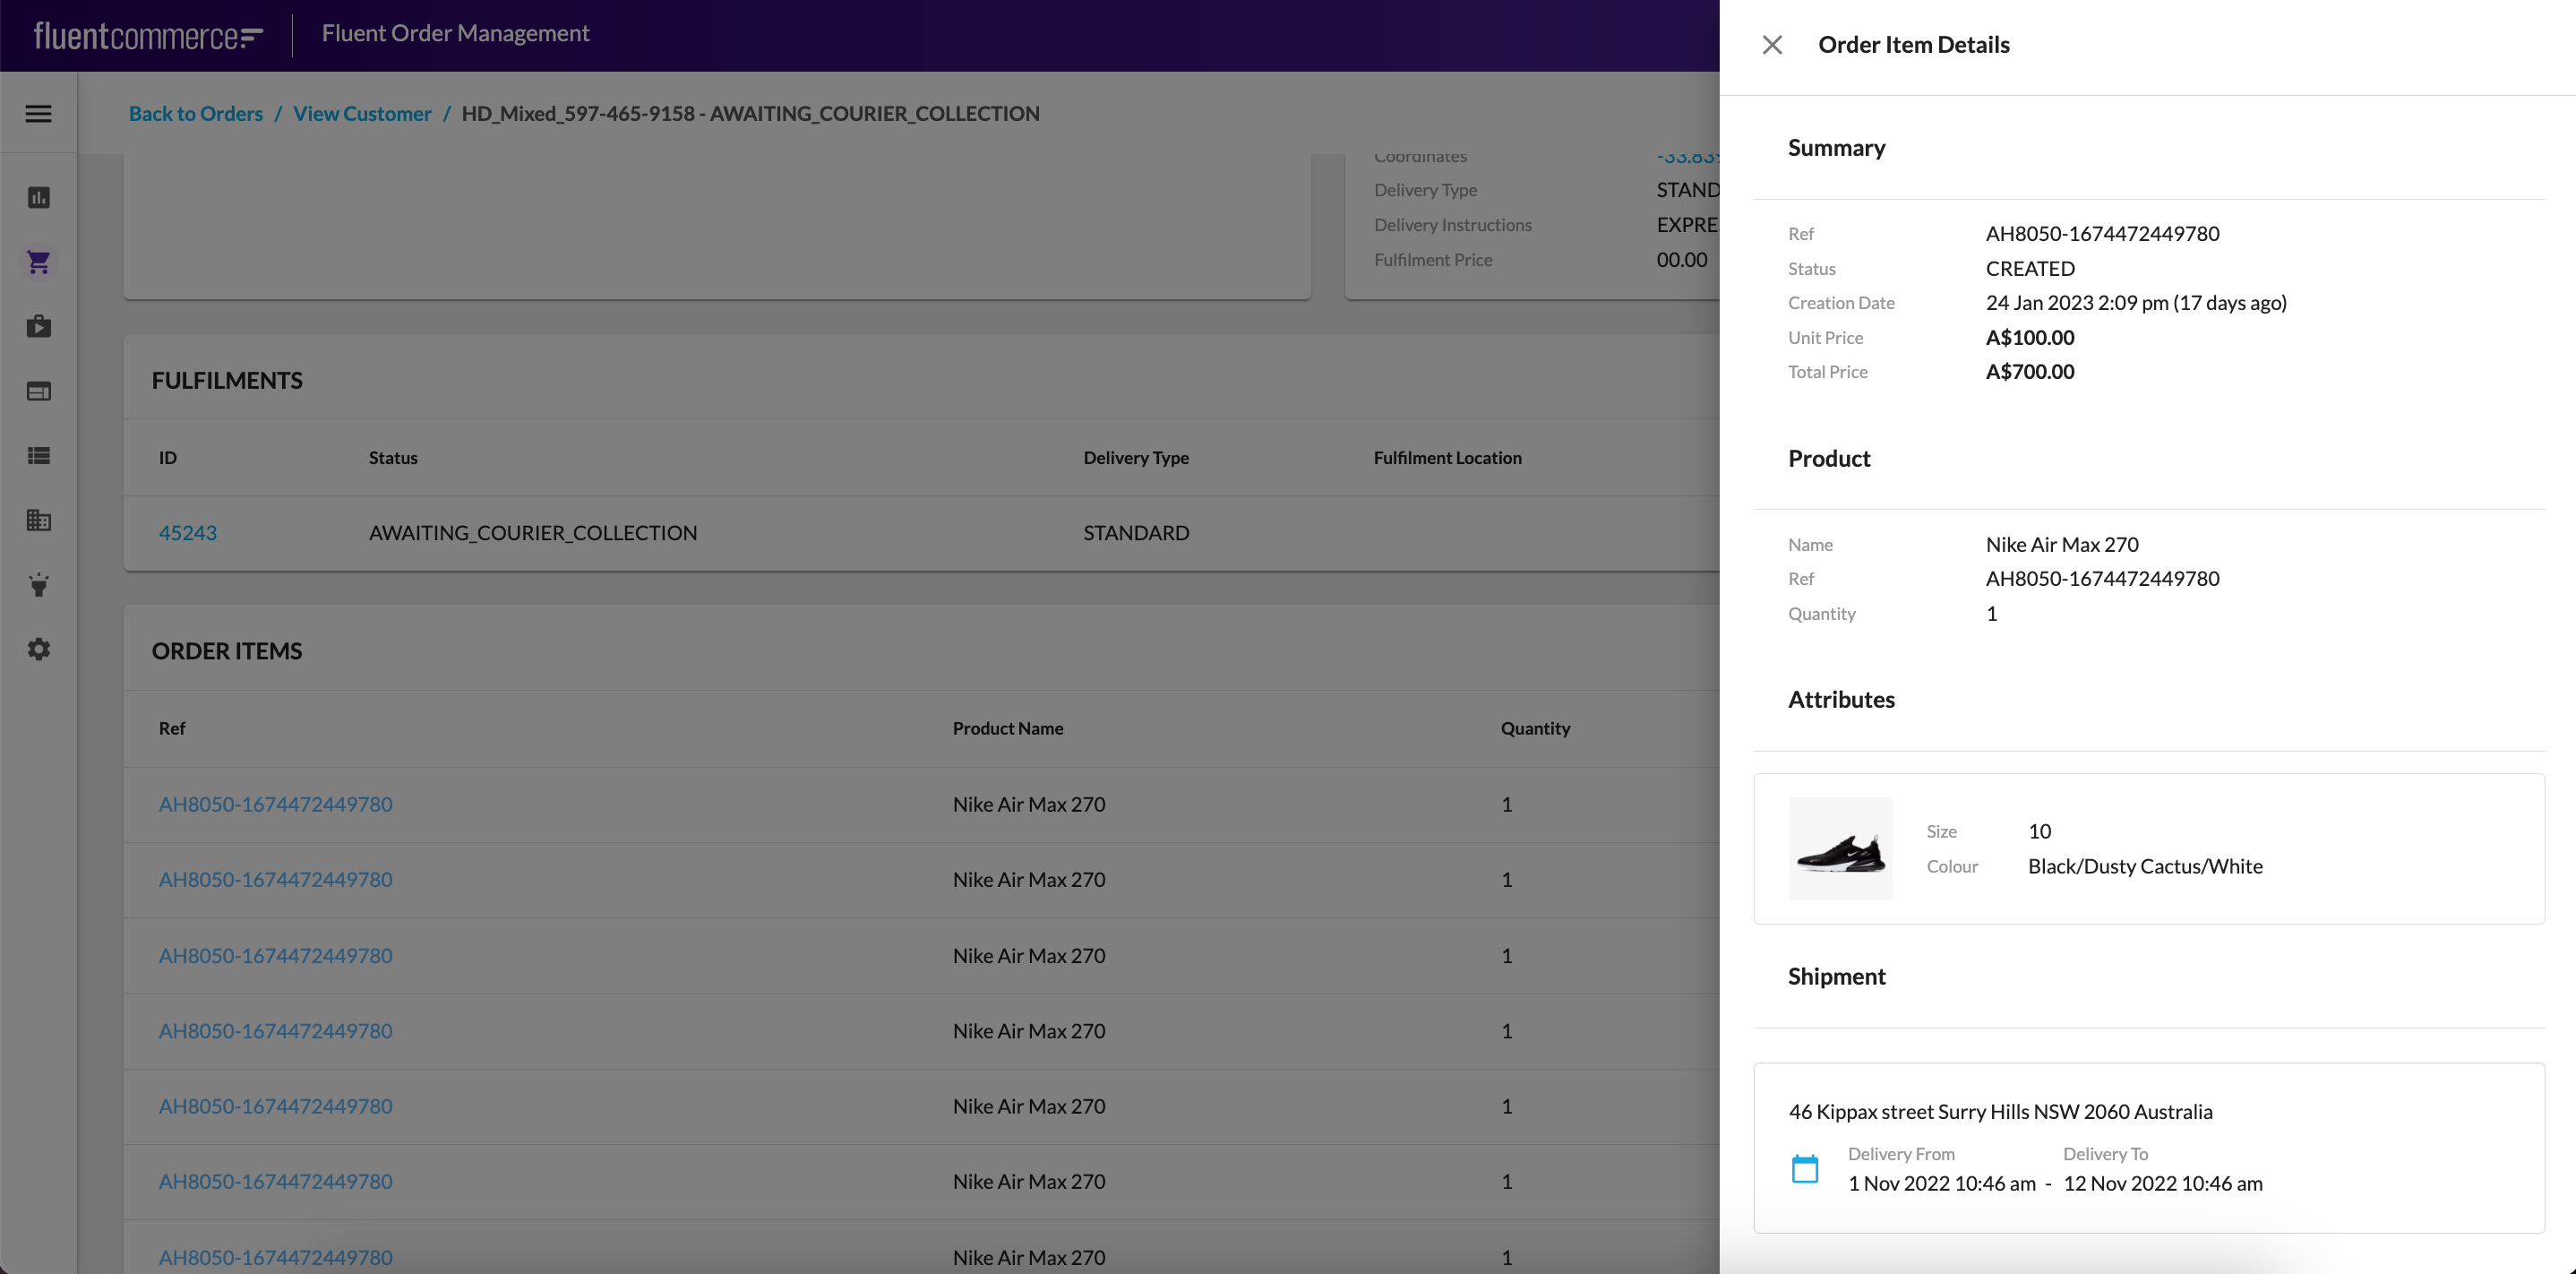Navigate Back to Orders breadcrumb
The width and height of the screenshot is (2576, 1274).
coord(195,113)
